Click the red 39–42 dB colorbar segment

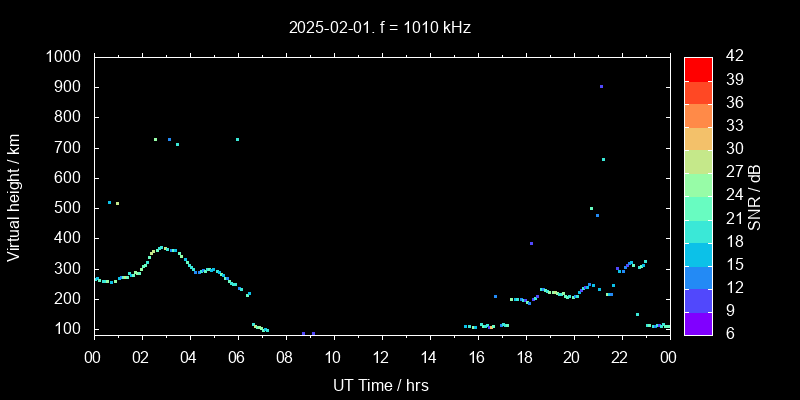(x=698, y=68)
